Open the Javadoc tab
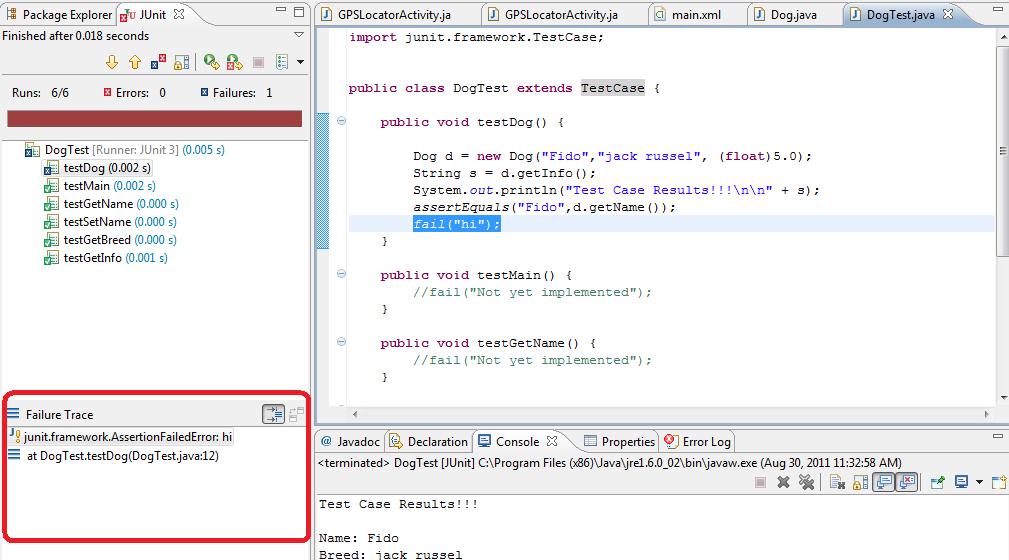The width and height of the screenshot is (1009, 560). coord(351,442)
